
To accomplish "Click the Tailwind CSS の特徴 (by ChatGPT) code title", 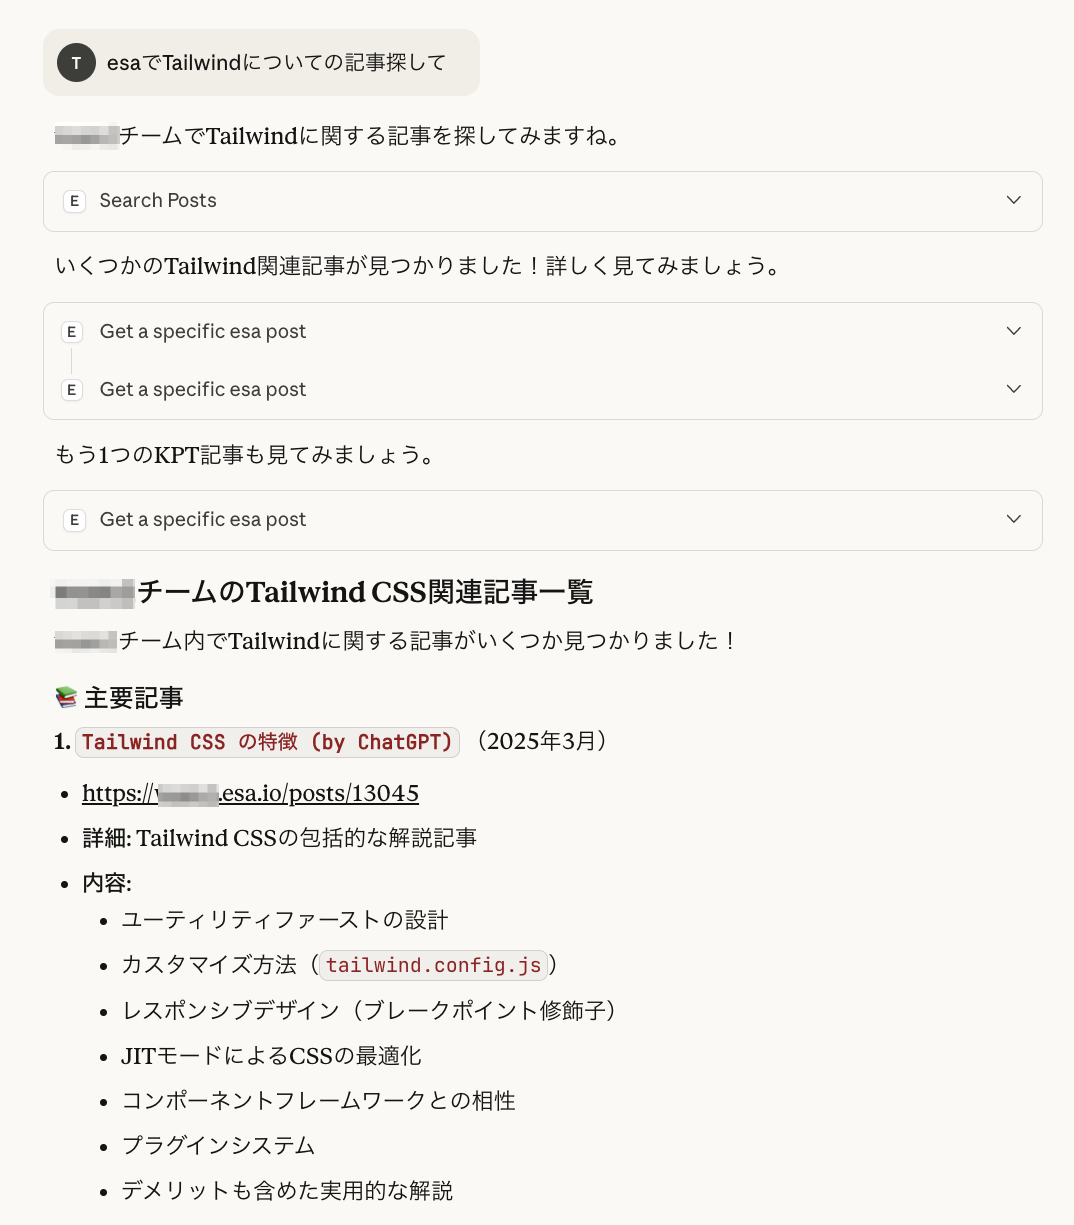I will pos(267,742).
